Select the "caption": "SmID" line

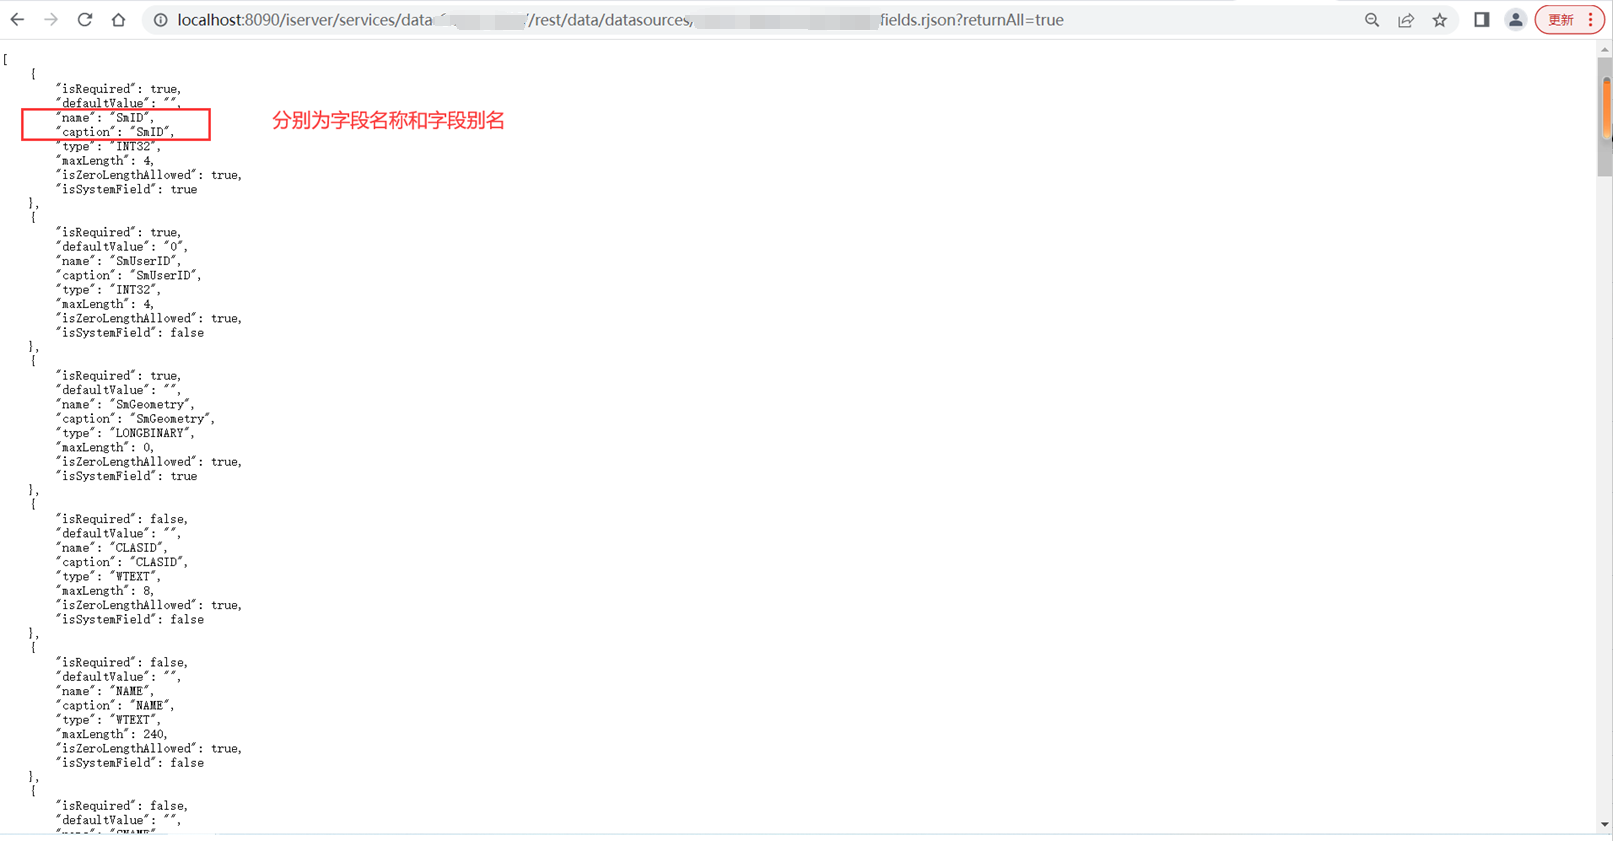pos(115,132)
